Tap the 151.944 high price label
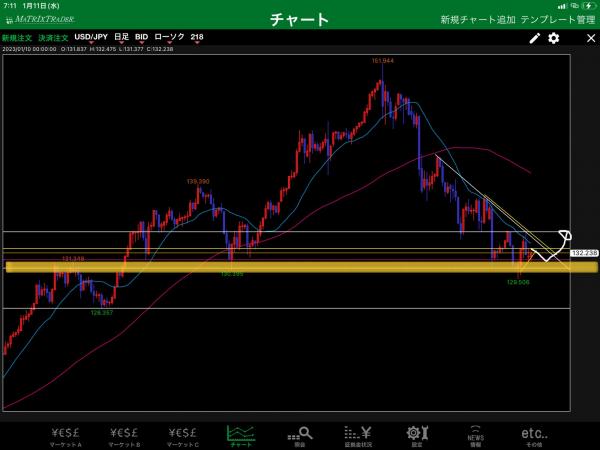The width and height of the screenshot is (600, 450). click(383, 60)
